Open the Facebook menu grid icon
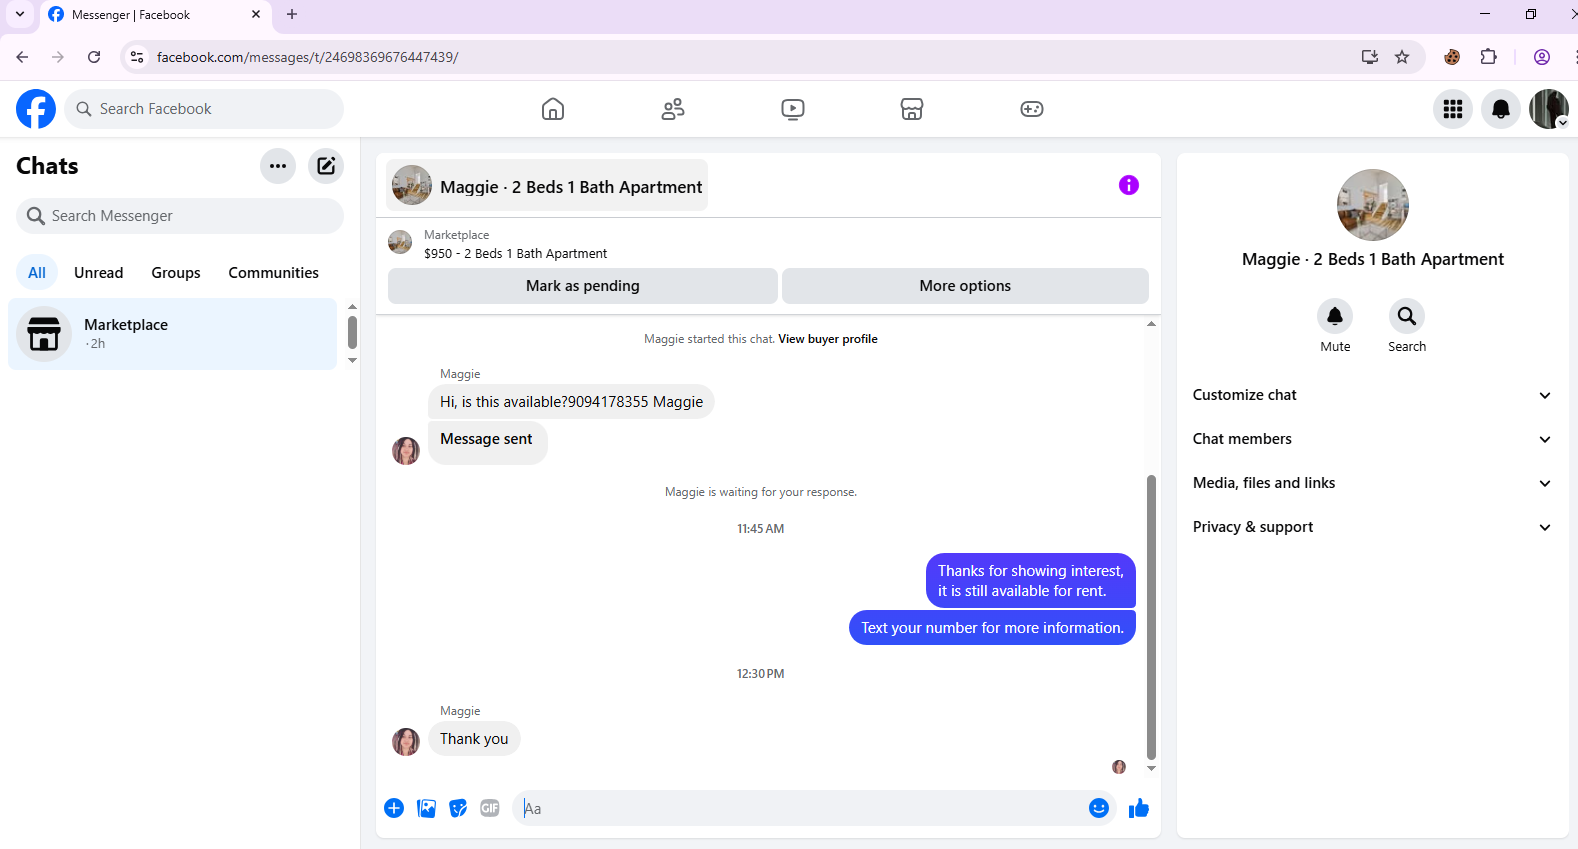 (1453, 109)
